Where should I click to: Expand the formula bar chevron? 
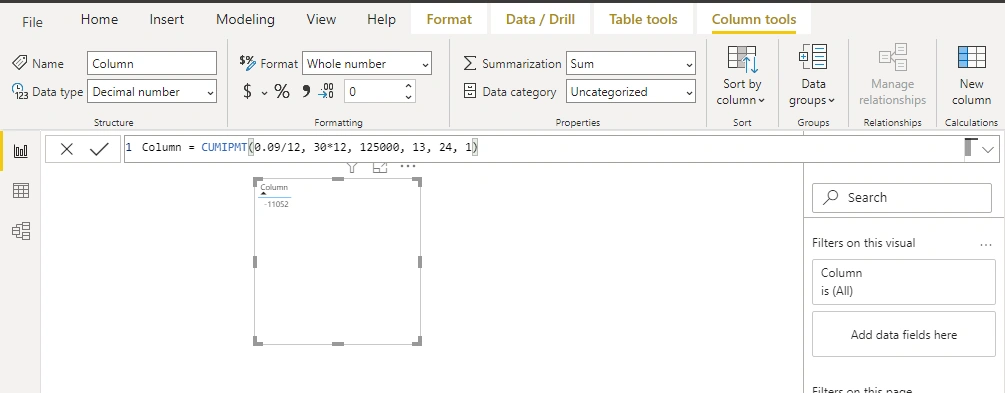988,150
